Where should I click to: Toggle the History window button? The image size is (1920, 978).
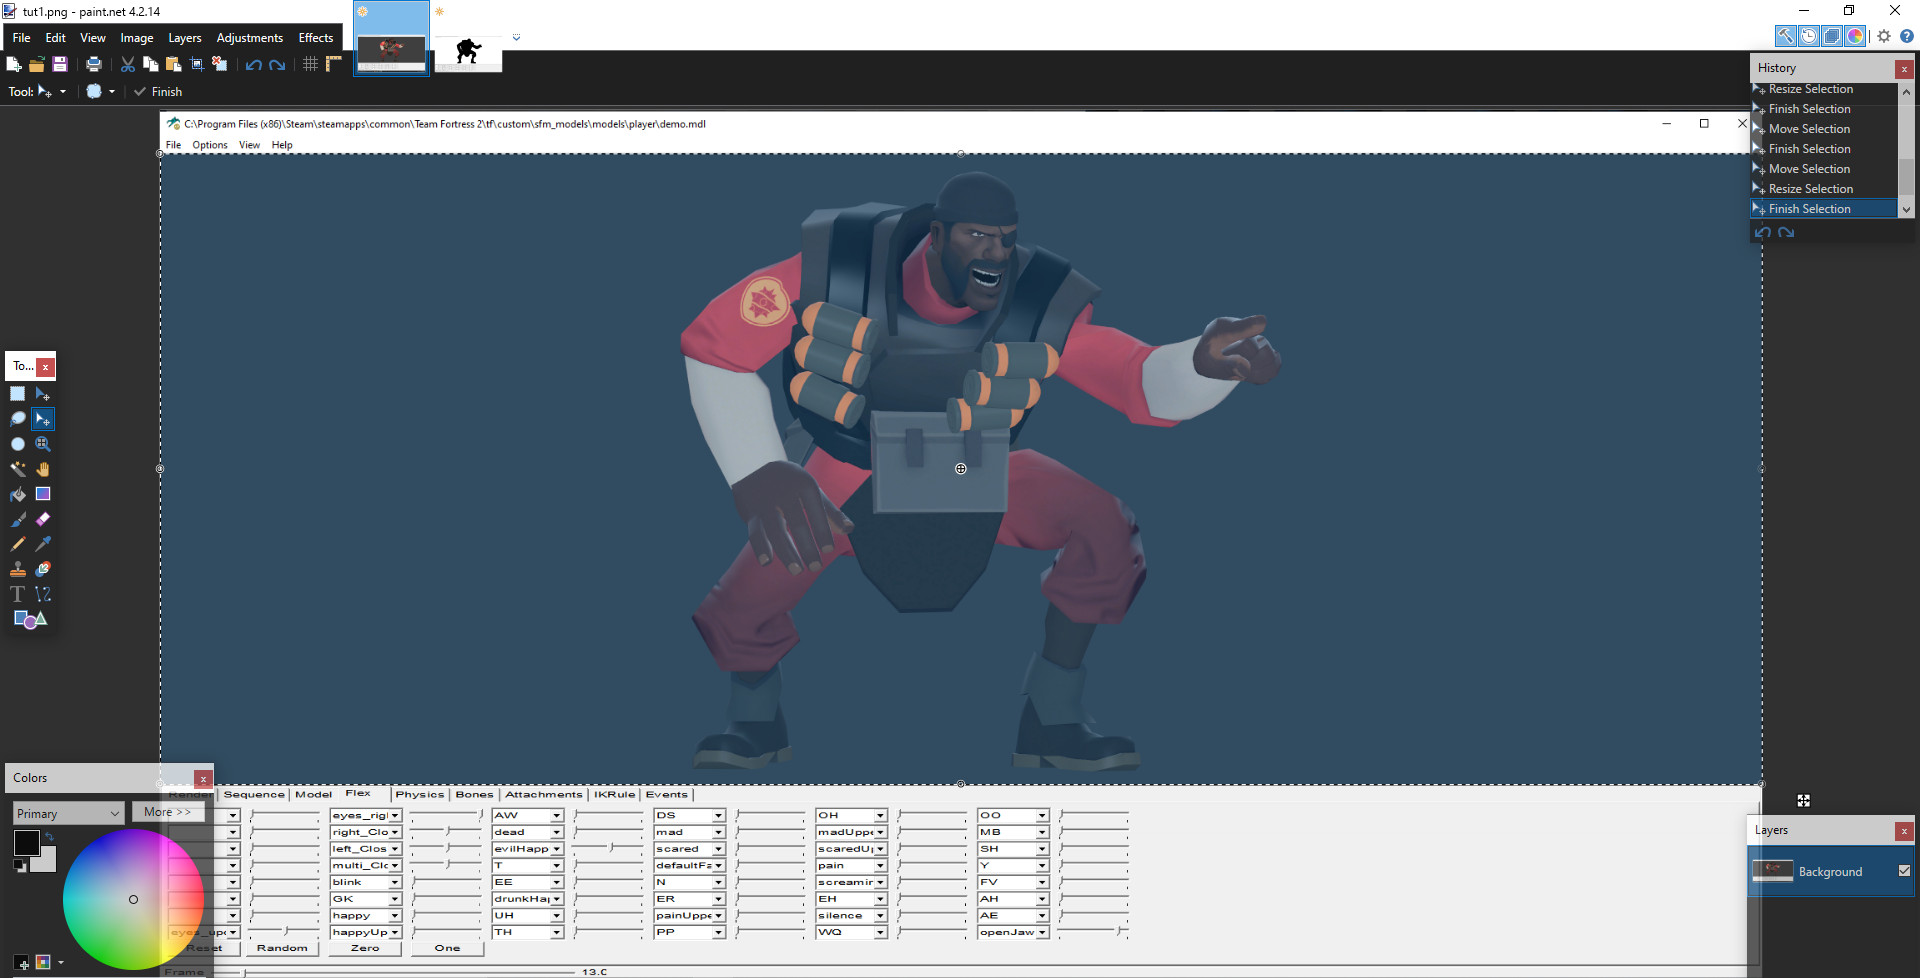coord(1809,36)
